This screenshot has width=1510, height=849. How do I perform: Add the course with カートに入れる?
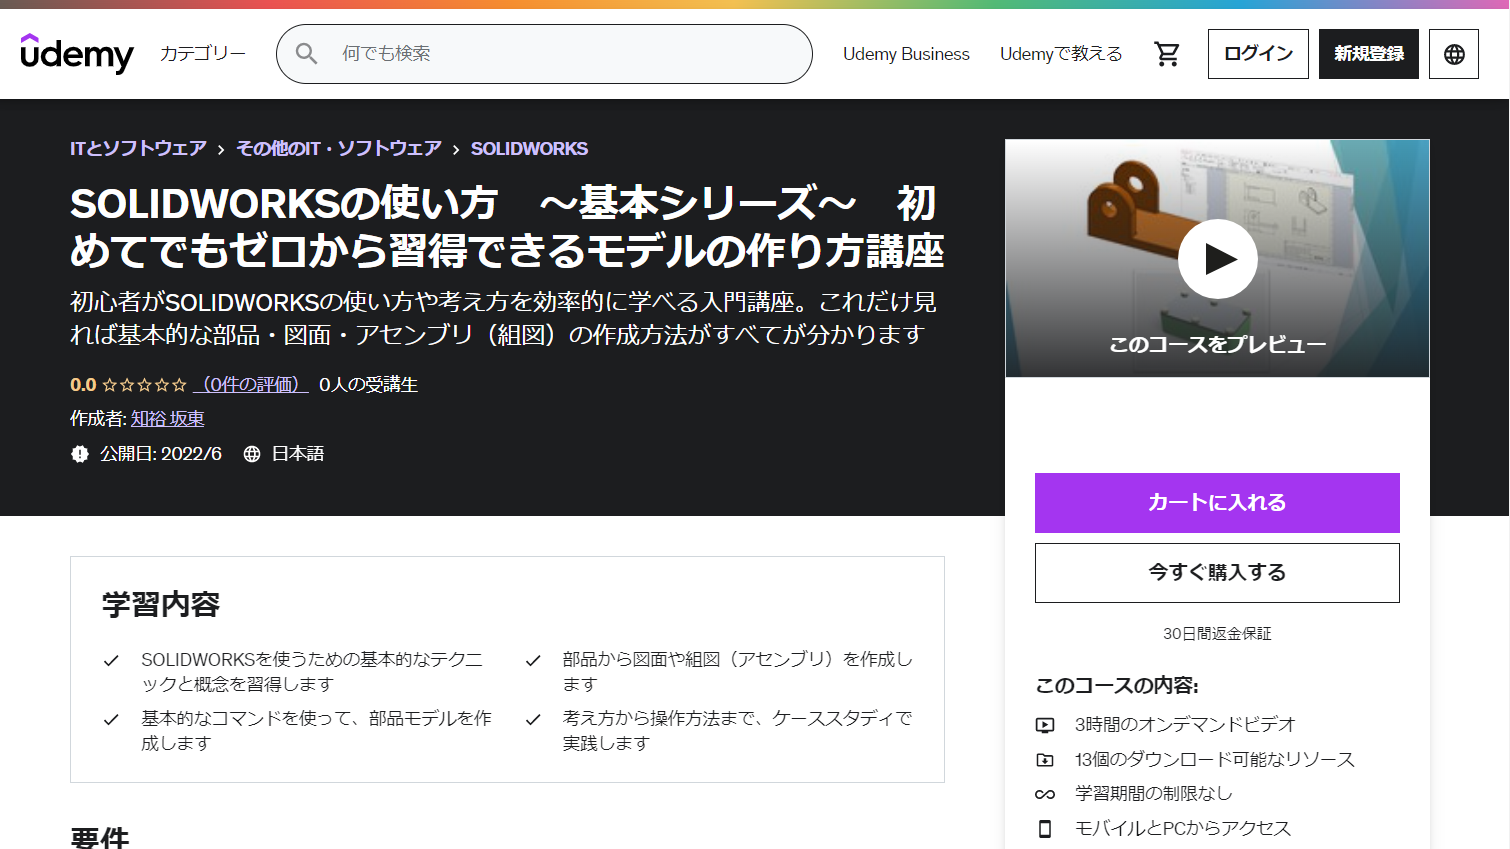1217,503
